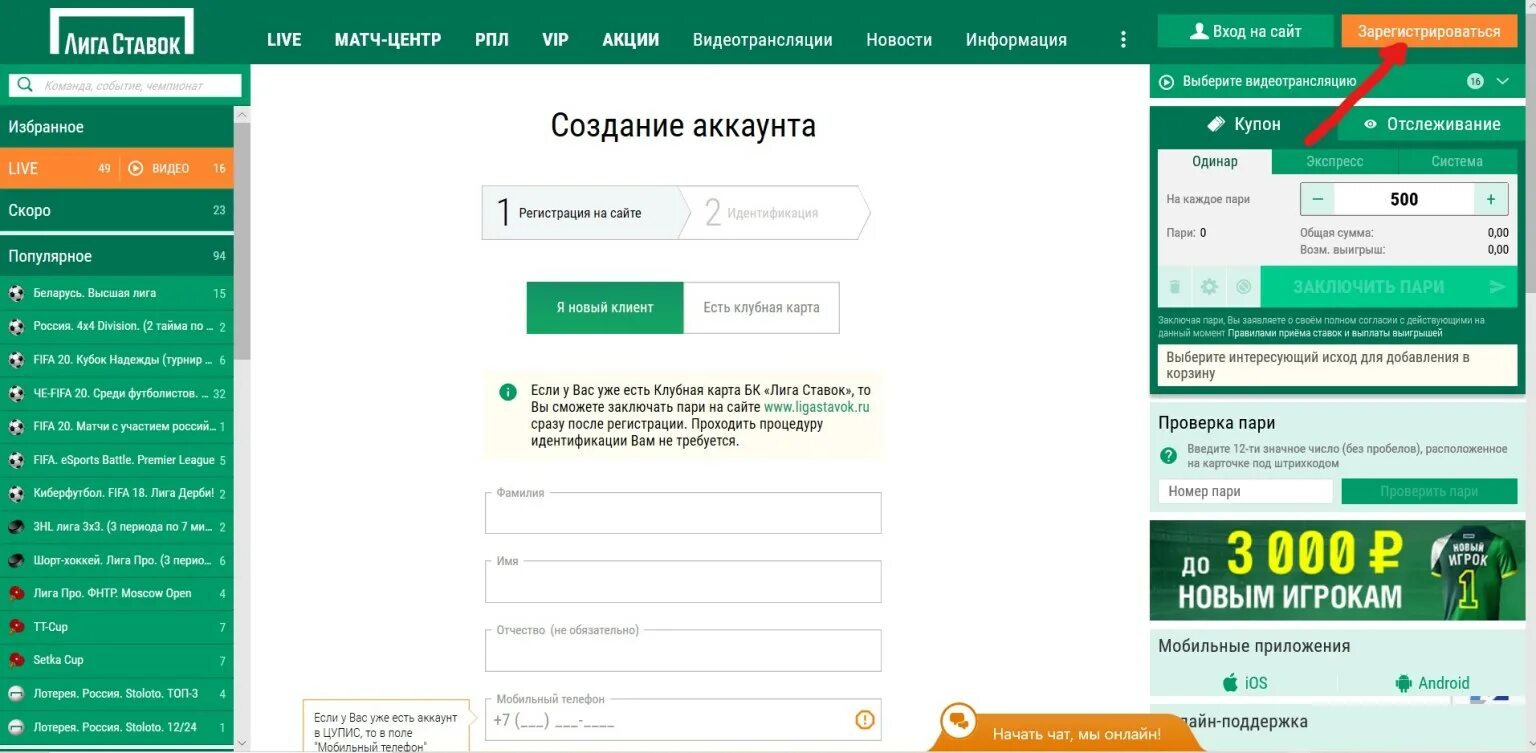1536x753 pixels.
Task: Click the team search input field
Action: (125, 85)
